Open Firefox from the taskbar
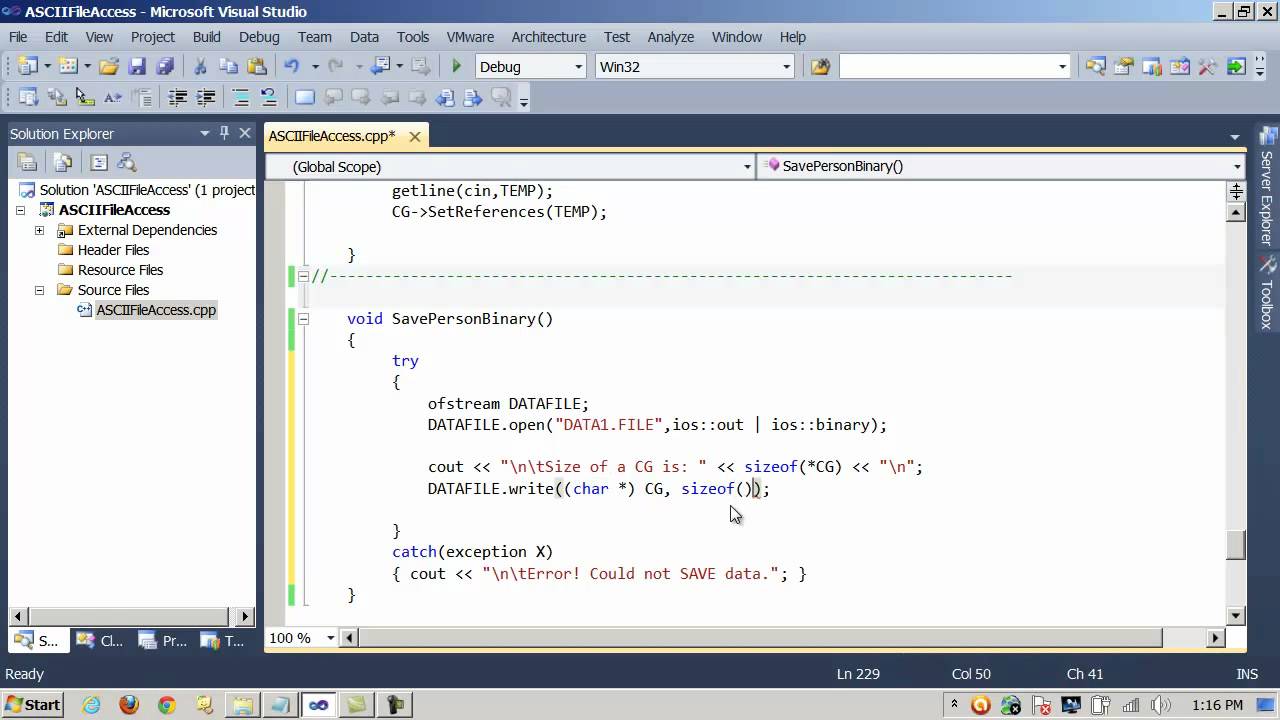Viewport: 1280px width, 720px height. click(128, 705)
